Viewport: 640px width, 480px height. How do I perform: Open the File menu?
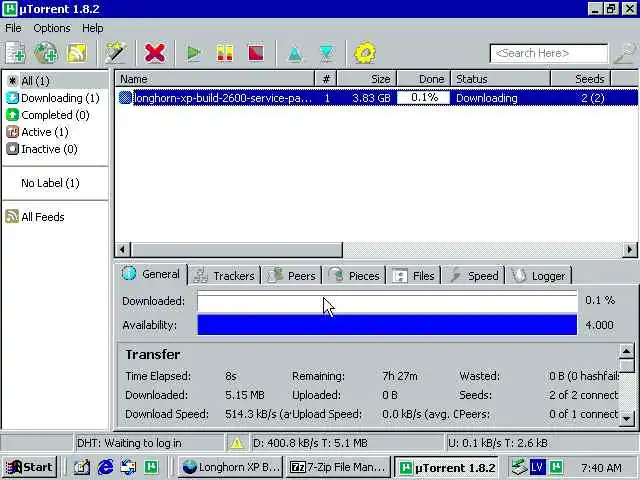pos(13,28)
